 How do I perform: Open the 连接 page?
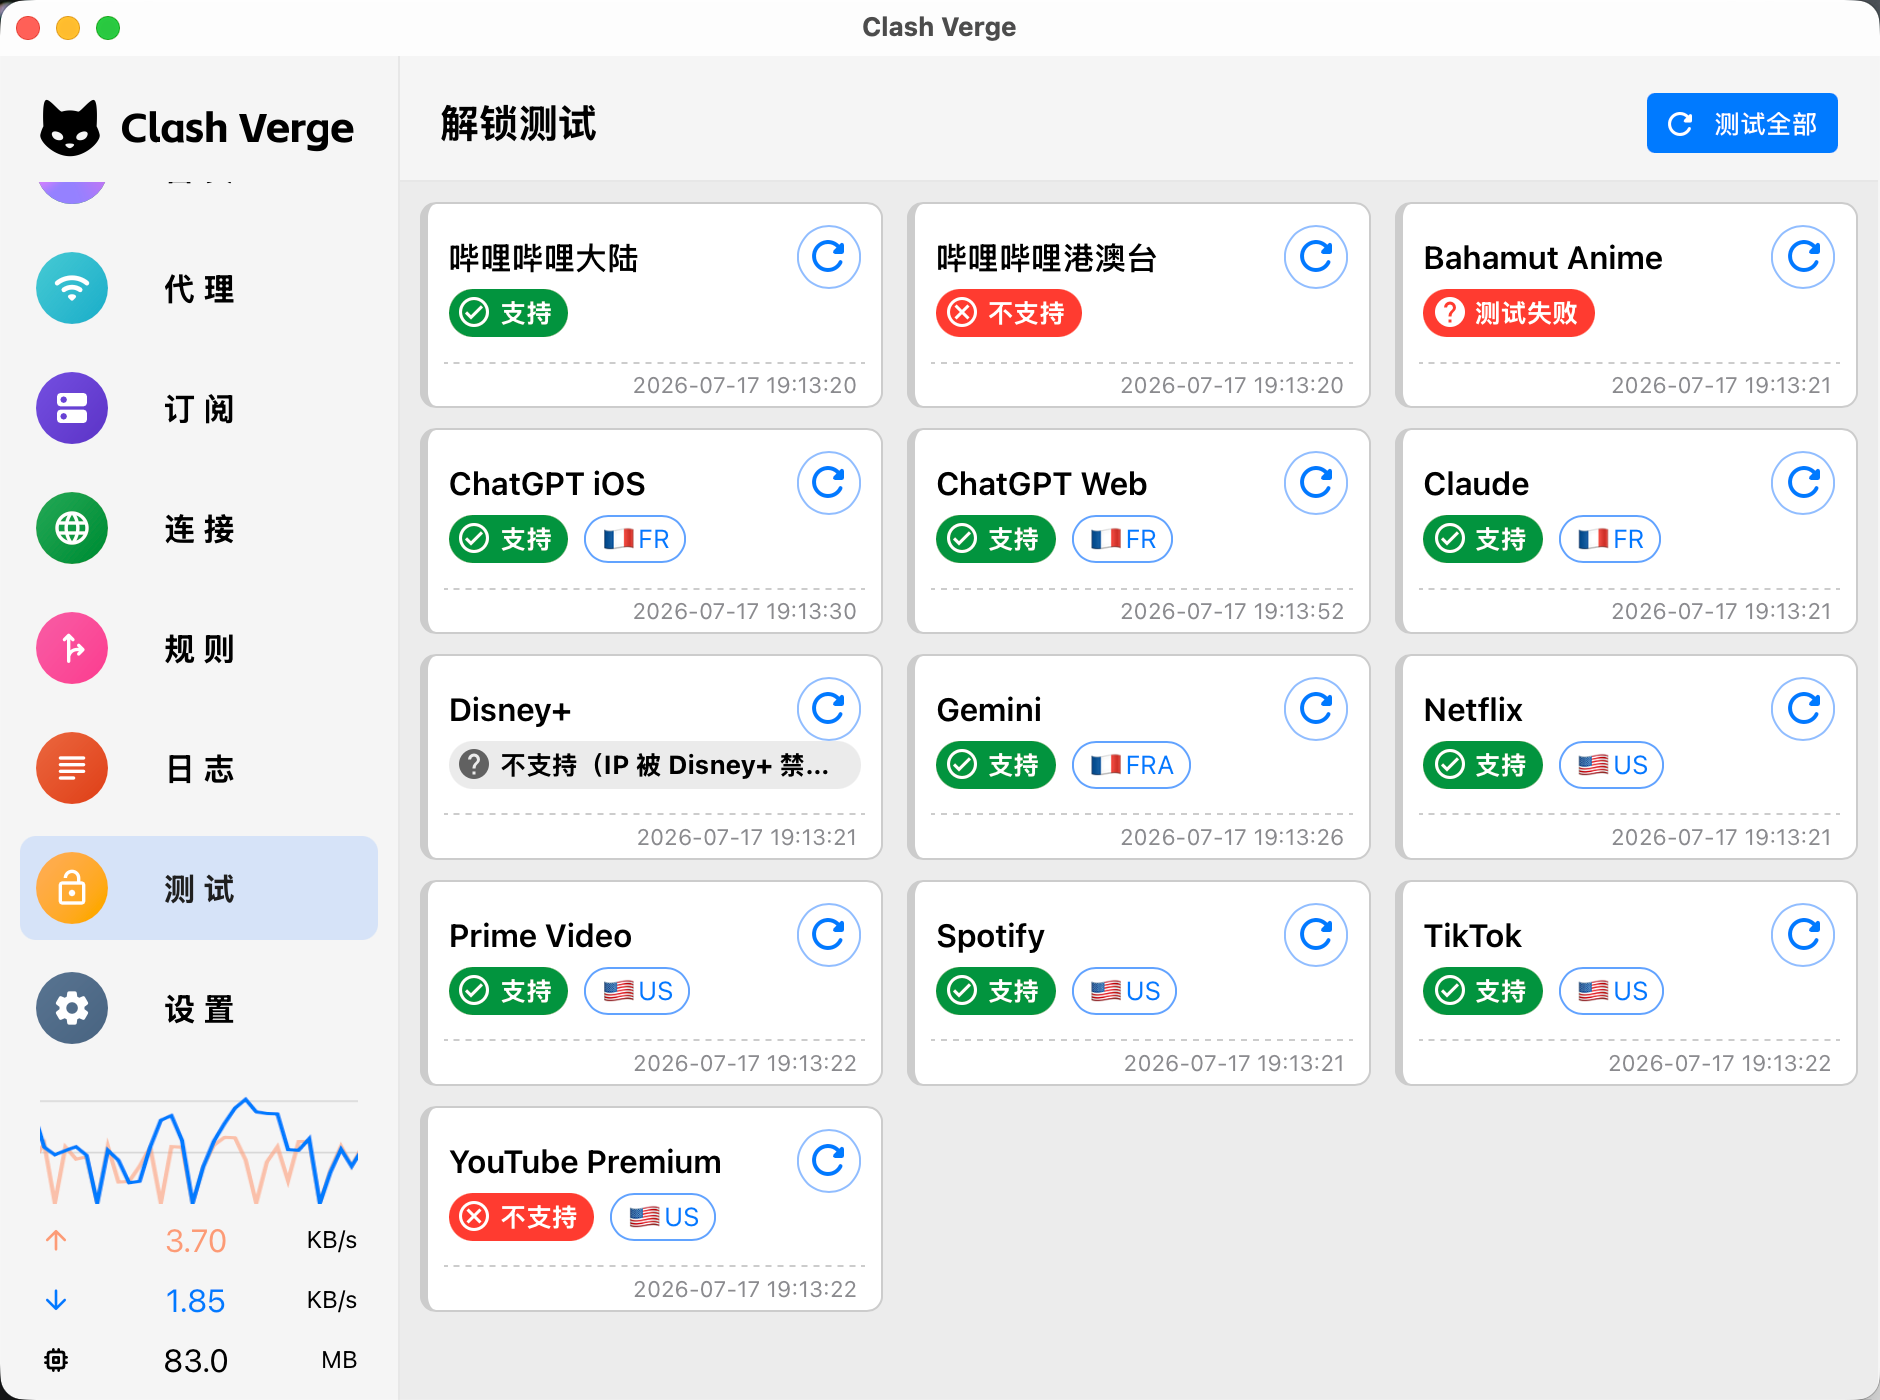coord(199,529)
